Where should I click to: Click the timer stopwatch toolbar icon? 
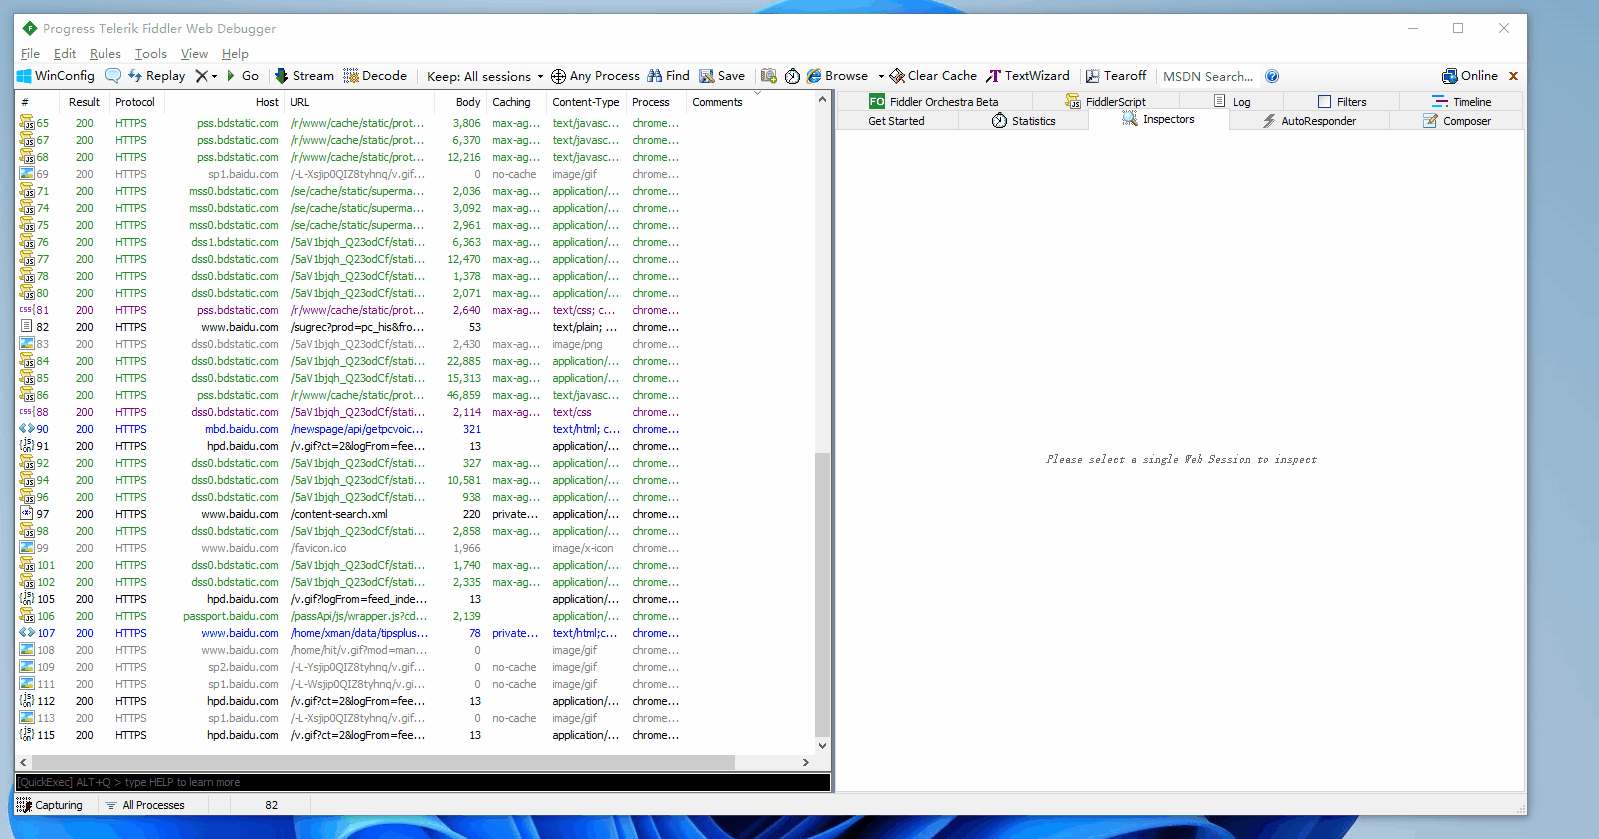pyautogui.click(x=792, y=76)
